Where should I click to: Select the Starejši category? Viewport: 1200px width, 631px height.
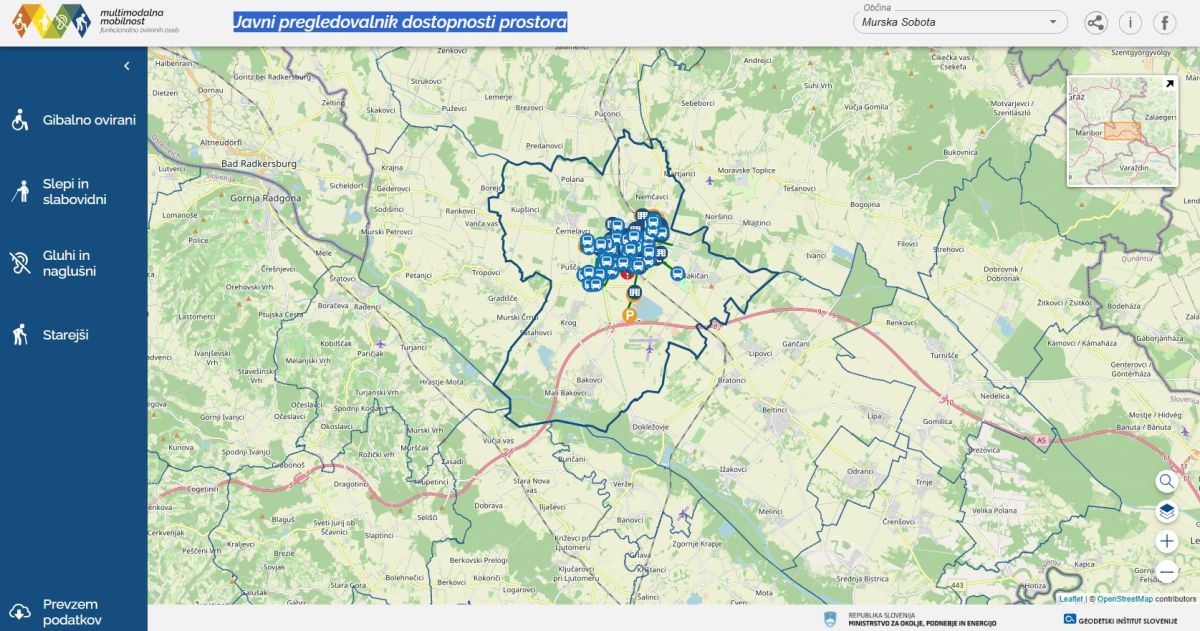66,335
